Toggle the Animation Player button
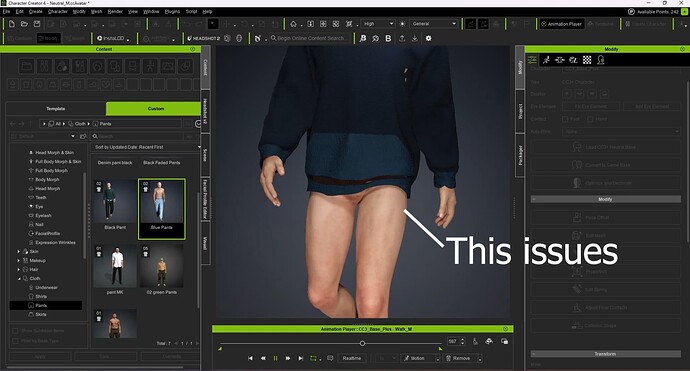The height and width of the screenshot is (371, 690). (x=562, y=24)
